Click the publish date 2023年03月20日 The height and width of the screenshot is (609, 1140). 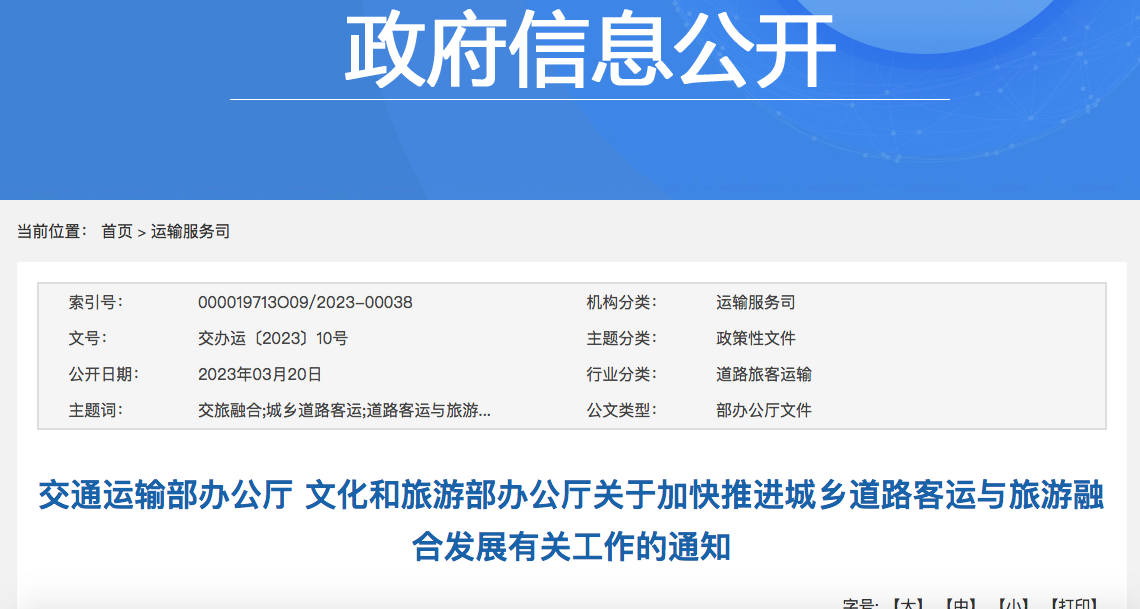point(260,374)
